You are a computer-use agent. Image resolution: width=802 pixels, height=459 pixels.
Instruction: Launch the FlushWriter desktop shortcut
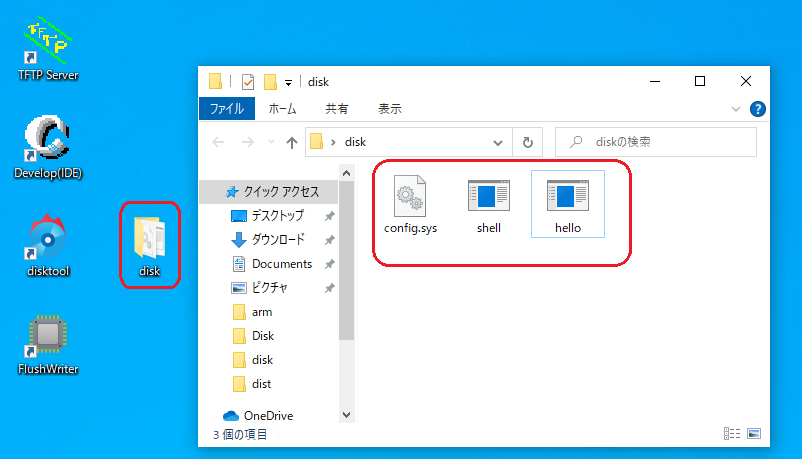pyautogui.click(x=48, y=344)
